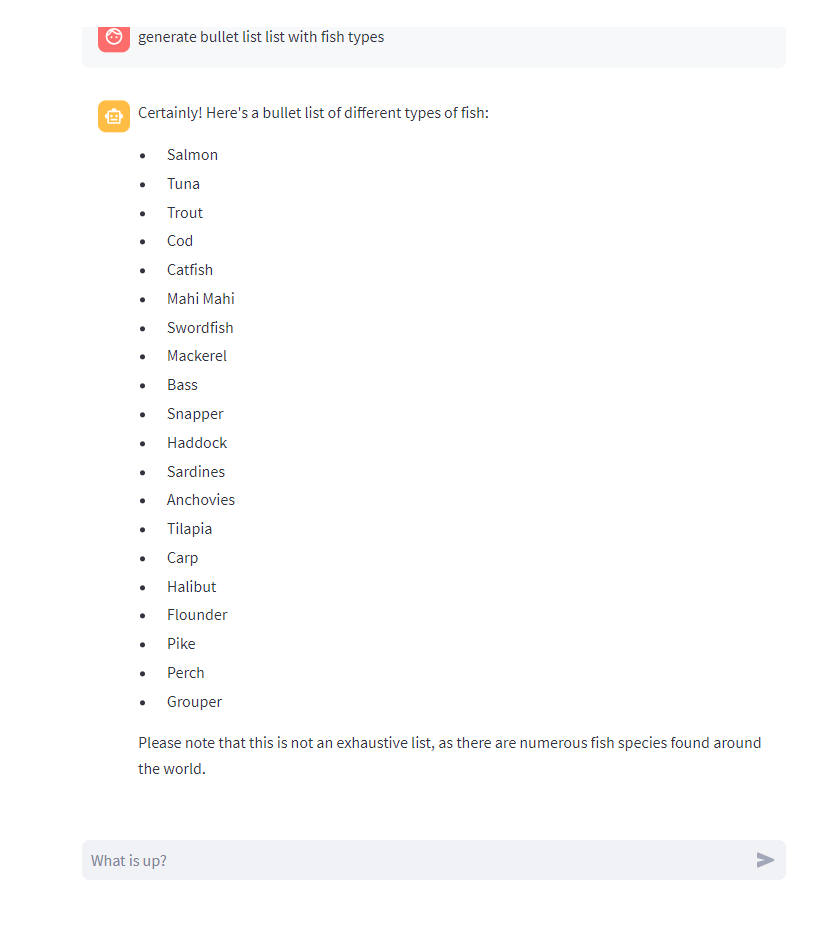The height and width of the screenshot is (933, 816).
Task: Select the Haddock fish entry
Action: click(196, 443)
